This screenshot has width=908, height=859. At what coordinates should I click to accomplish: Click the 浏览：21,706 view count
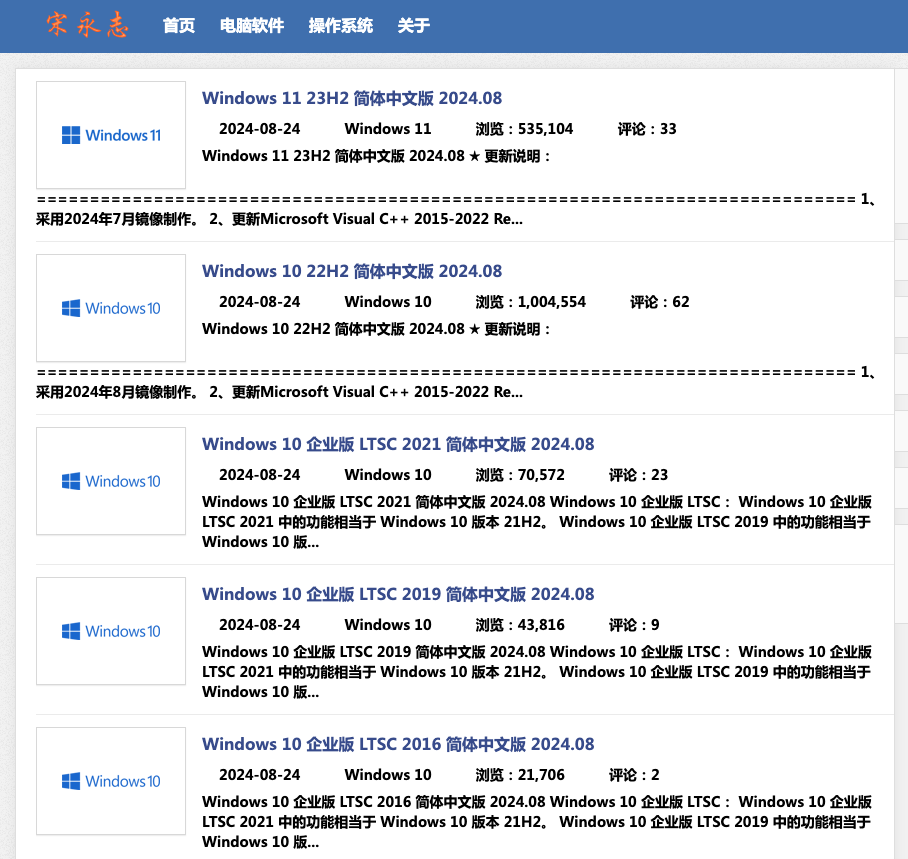[x=520, y=775]
